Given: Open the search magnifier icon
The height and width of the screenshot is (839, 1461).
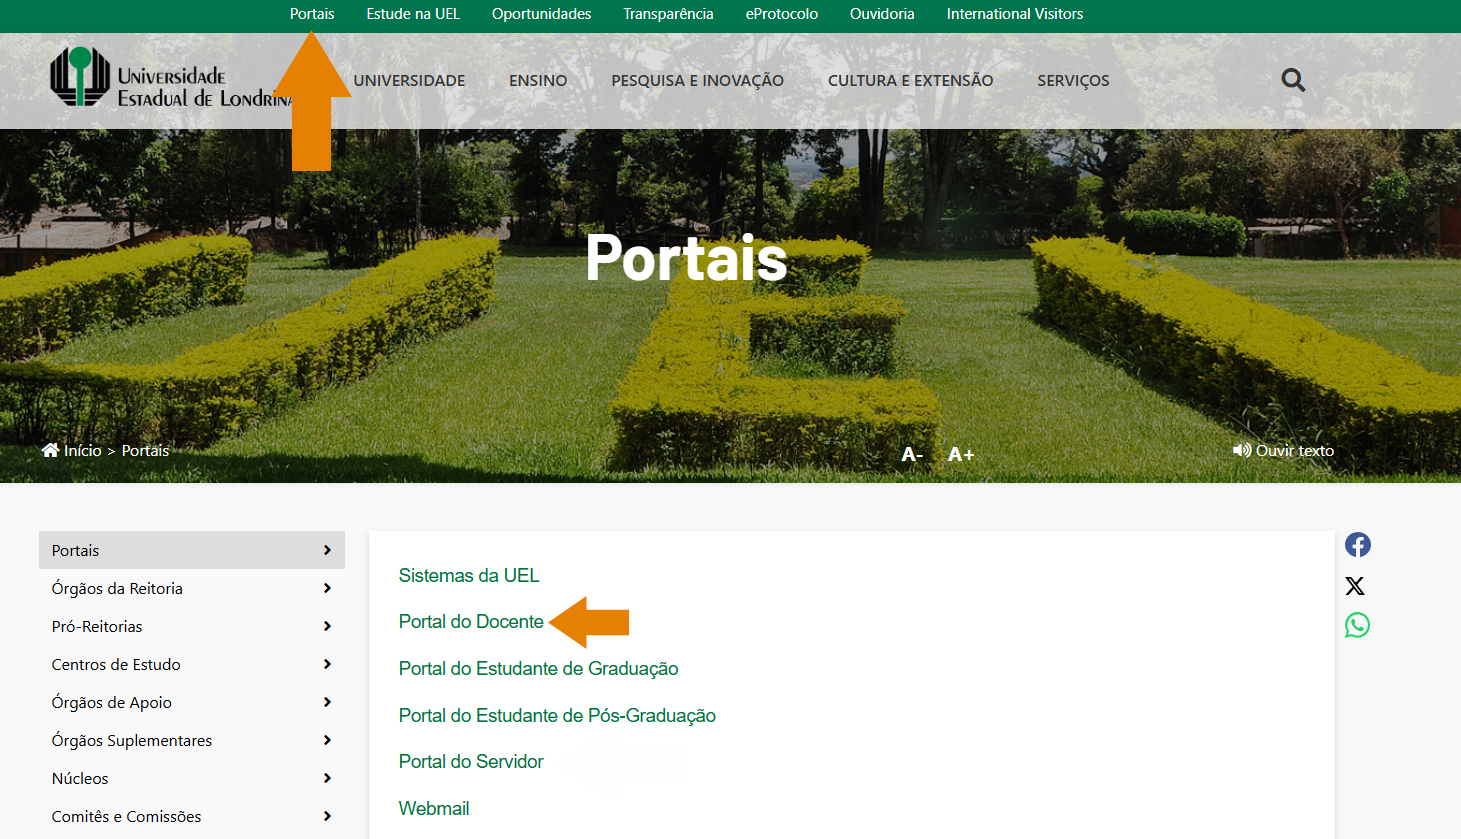Looking at the screenshot, I should click(x=1293, y=80).
